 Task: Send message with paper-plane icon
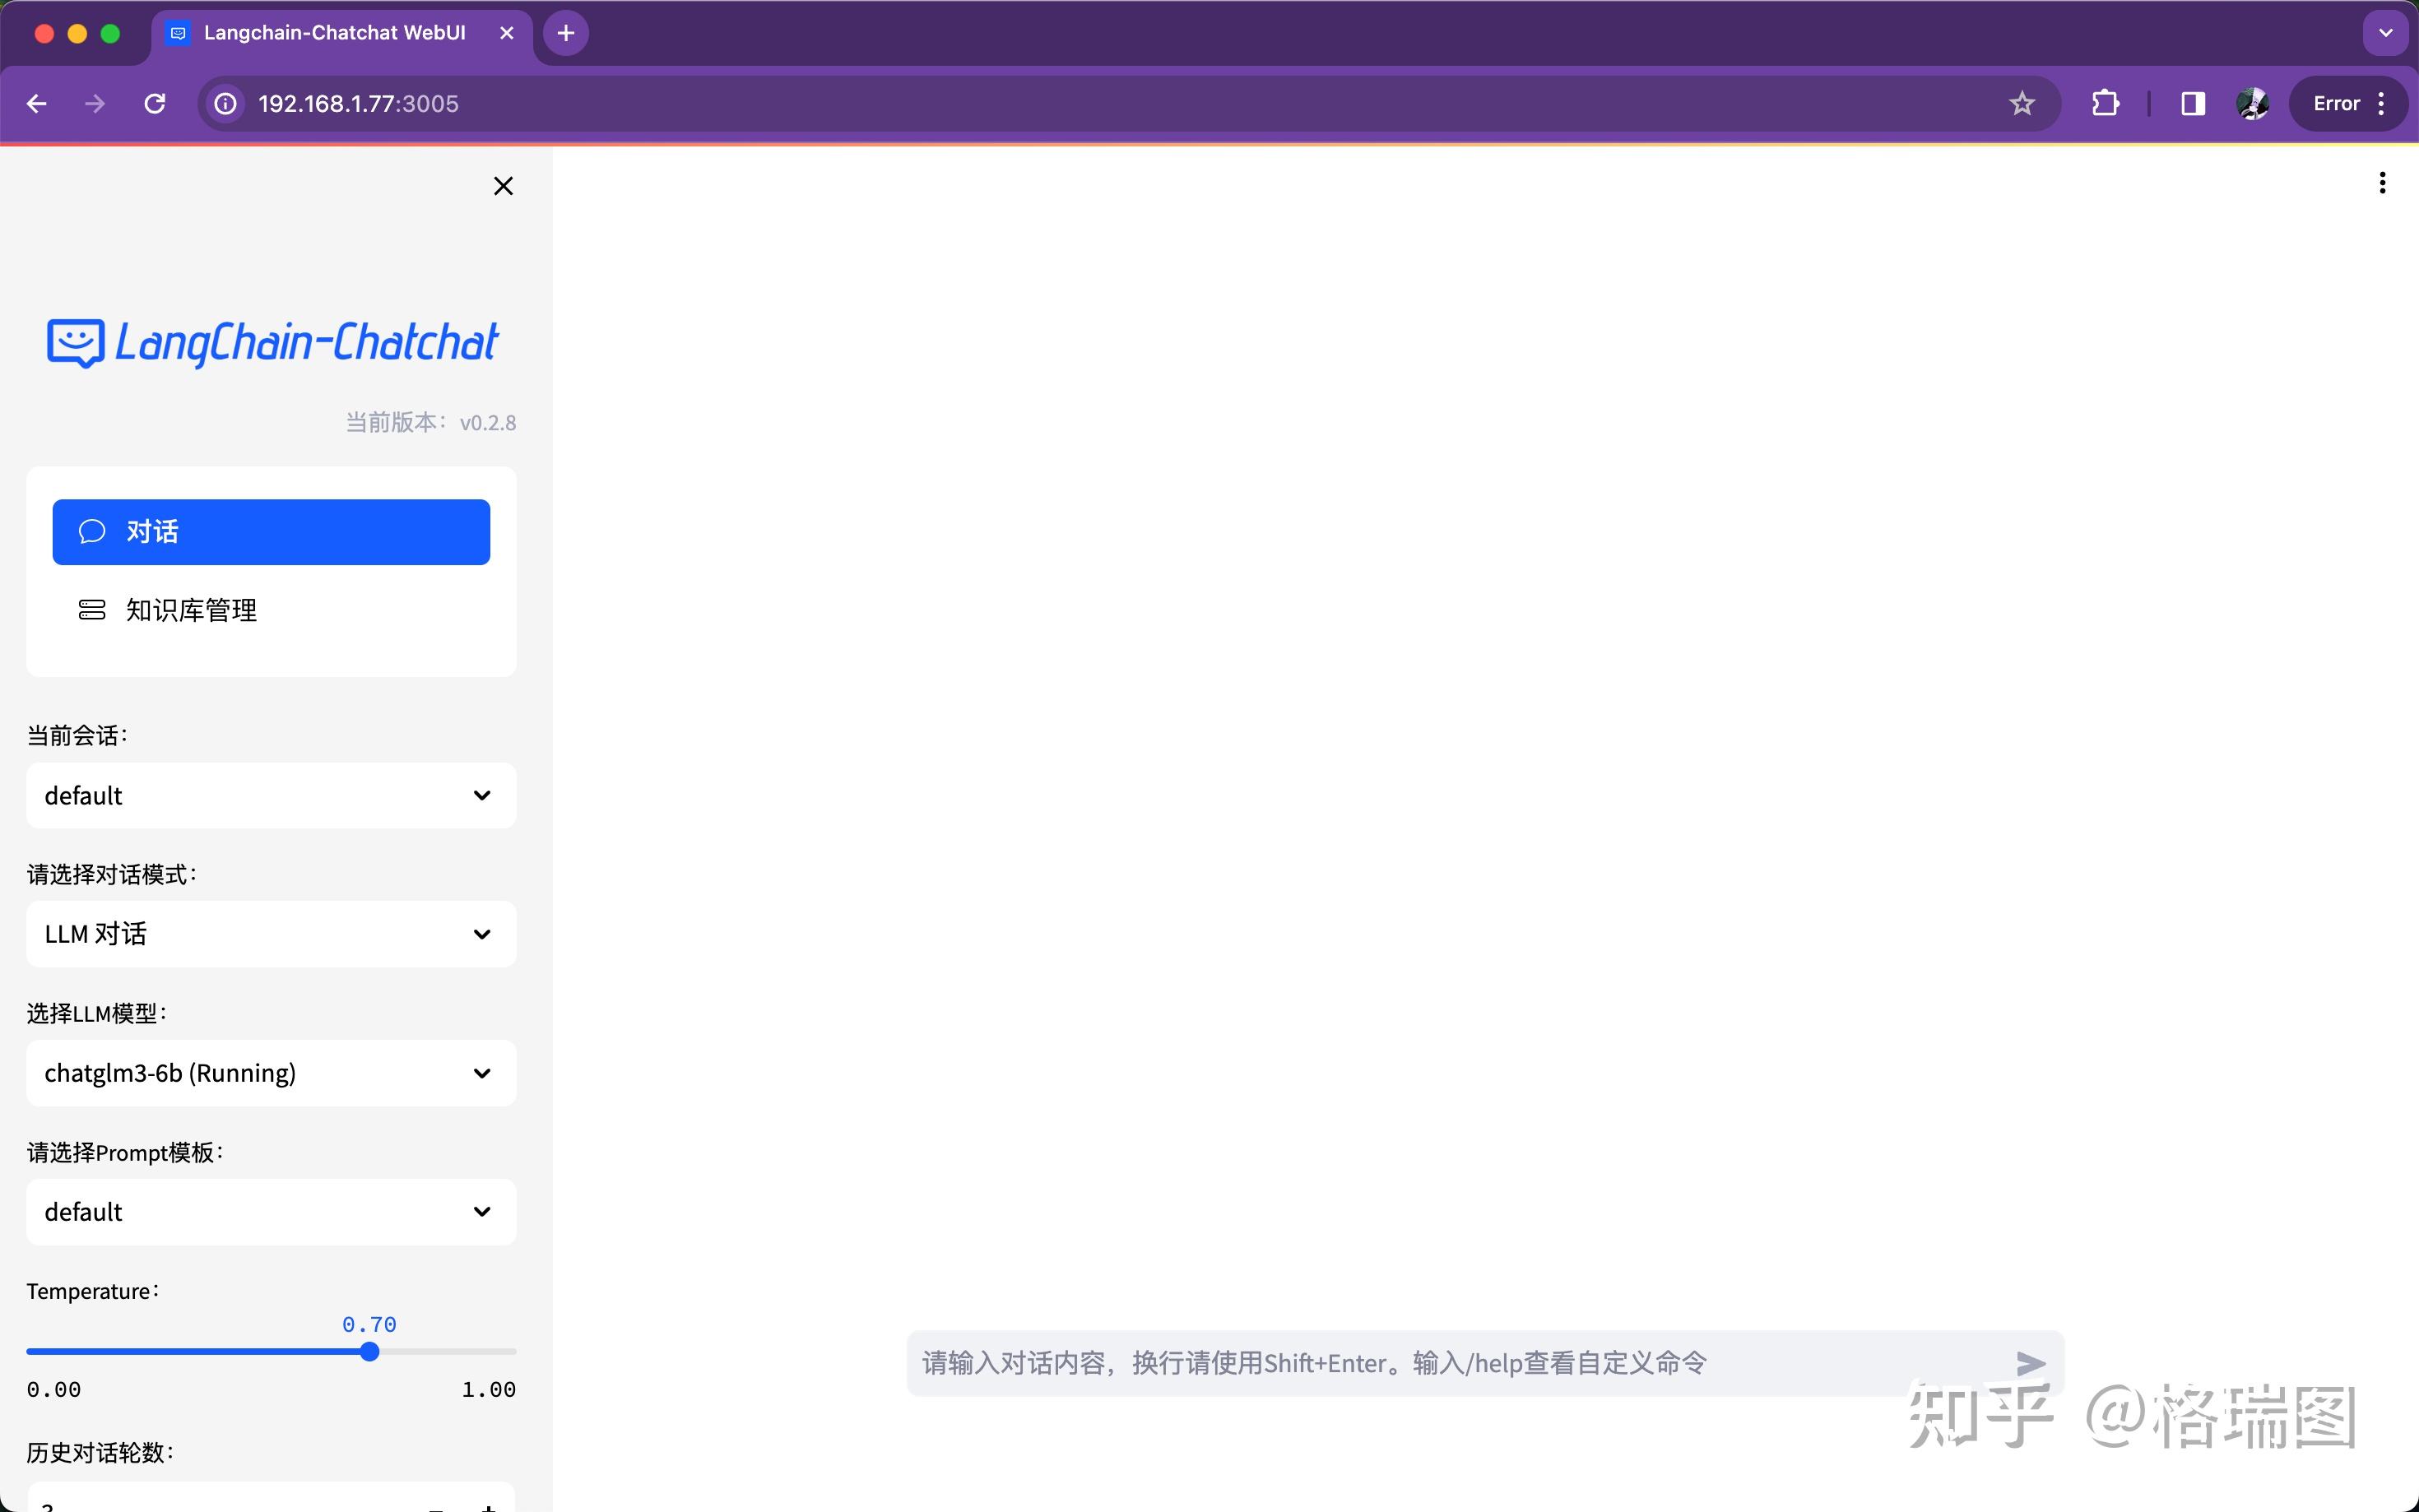pyautogui.click(x=2030, y=1363)
